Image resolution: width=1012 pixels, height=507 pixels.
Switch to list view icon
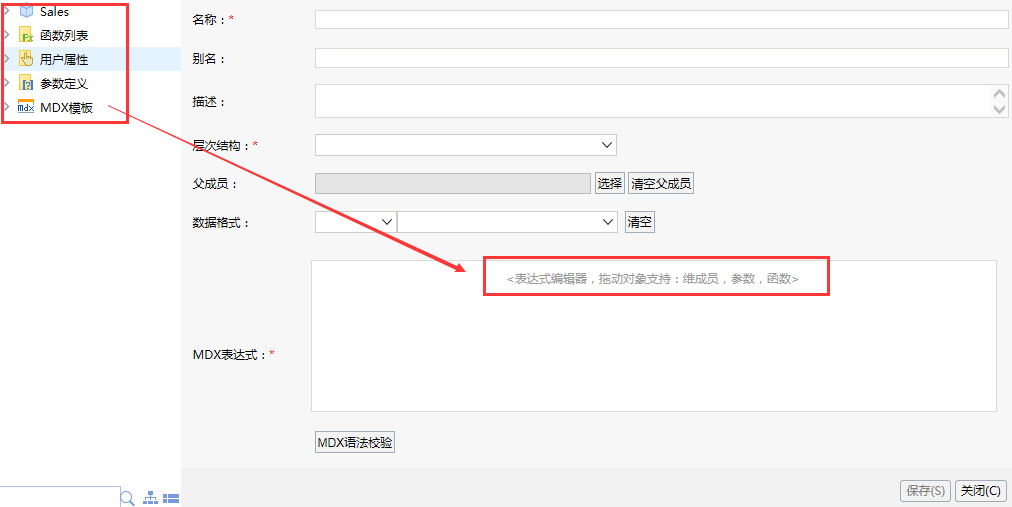(171, 497)
